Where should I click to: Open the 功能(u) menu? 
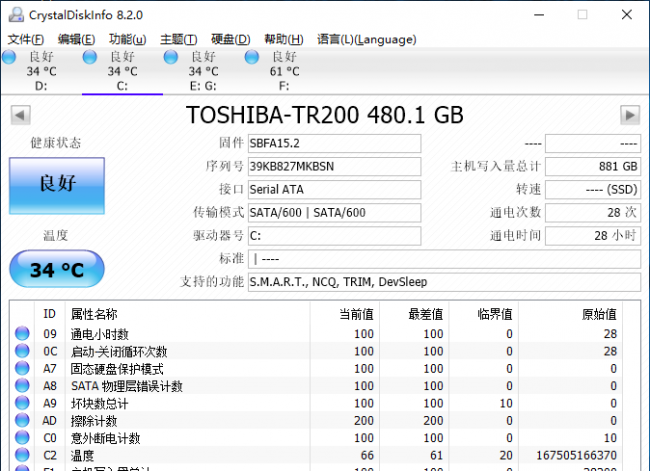point(127,39)
